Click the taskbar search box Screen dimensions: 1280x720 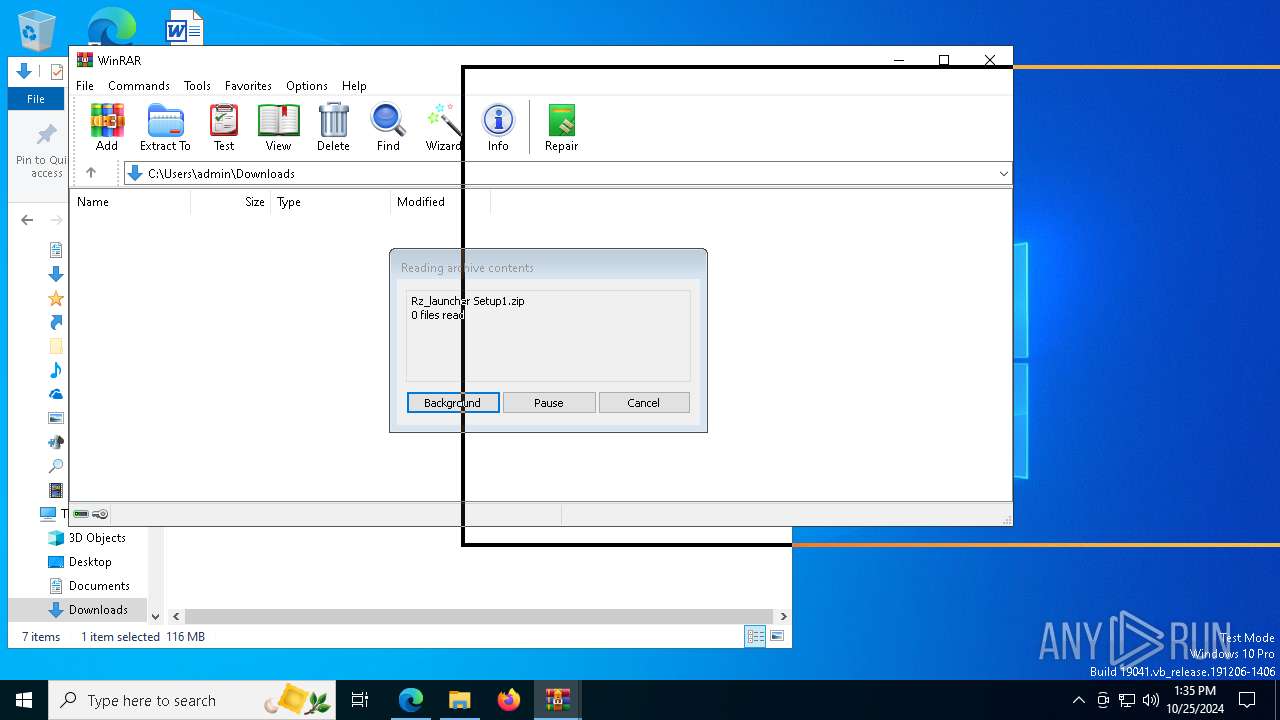click(192, 700)
